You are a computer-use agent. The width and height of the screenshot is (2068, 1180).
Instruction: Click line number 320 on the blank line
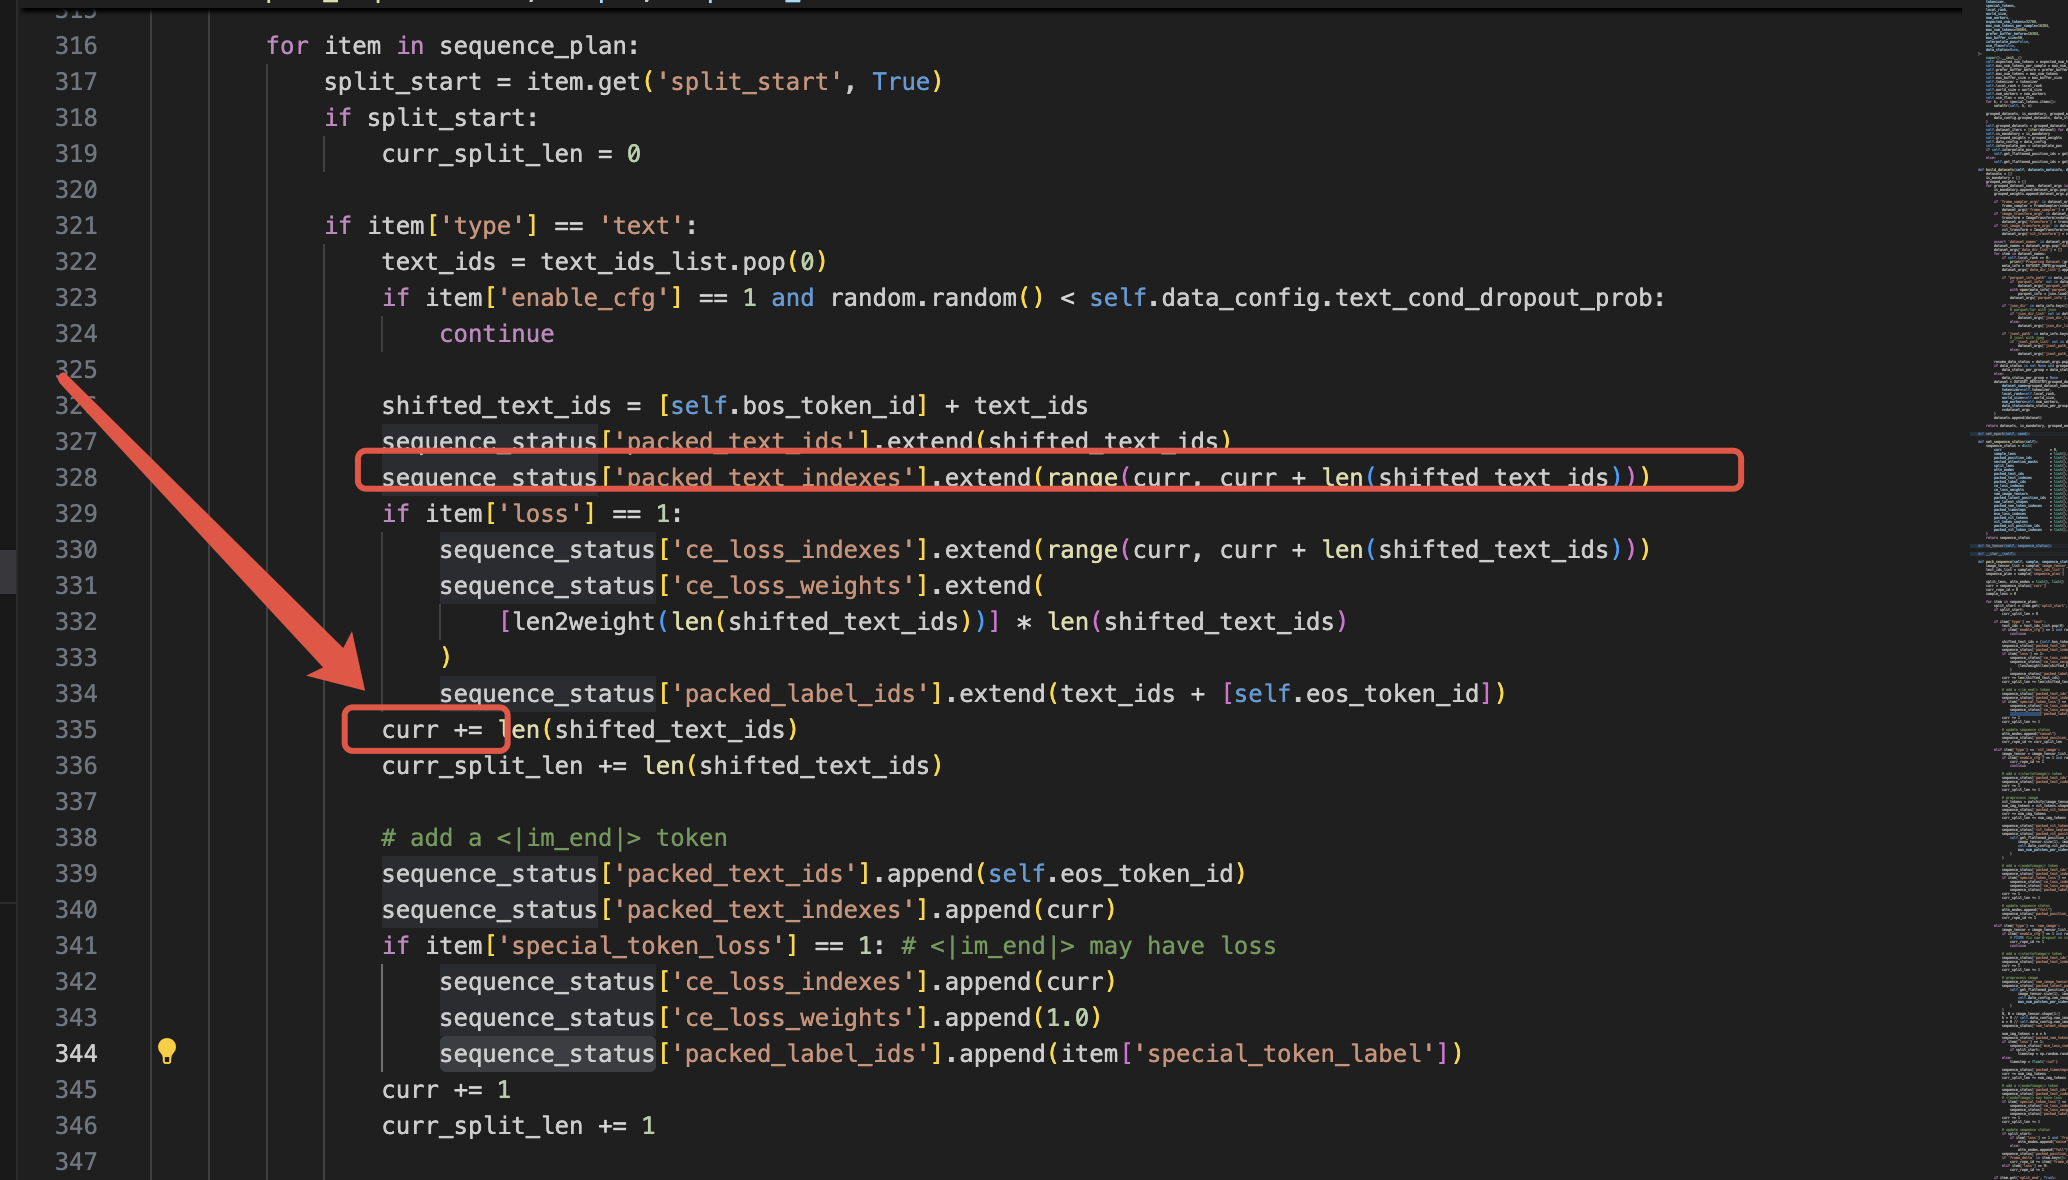(76, 189)
